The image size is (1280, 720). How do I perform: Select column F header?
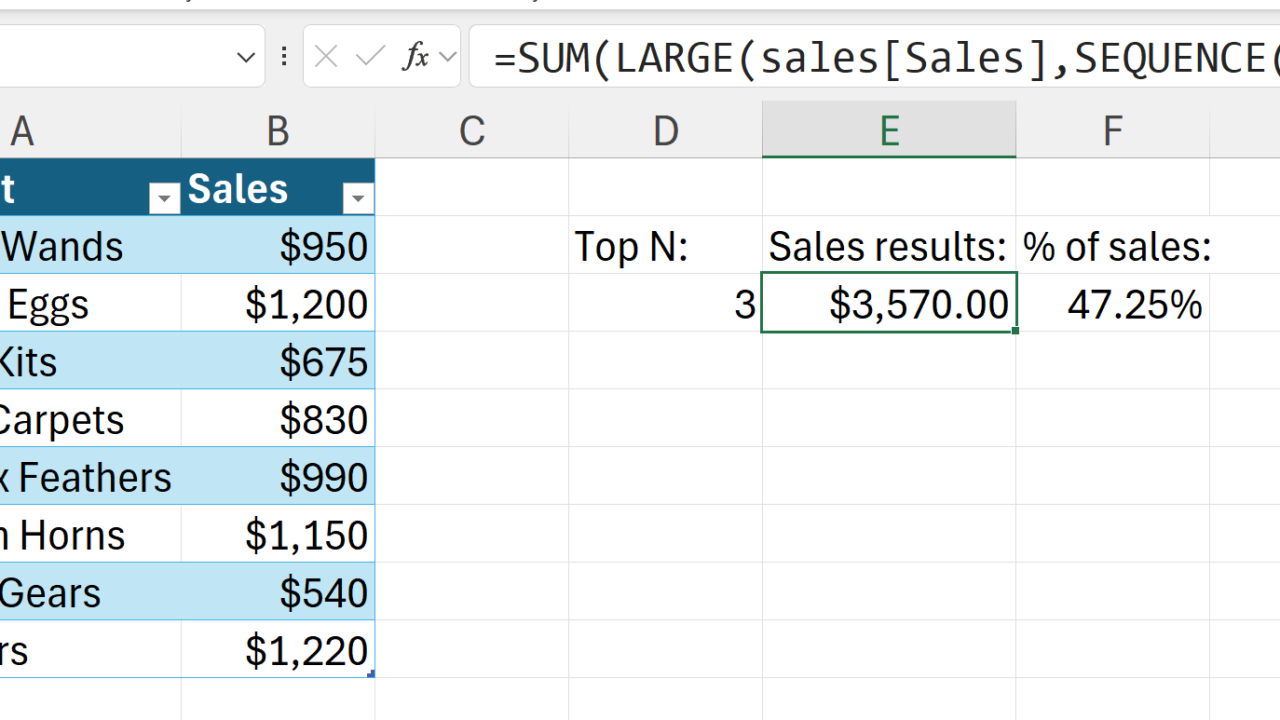[x=1112, y=131]
